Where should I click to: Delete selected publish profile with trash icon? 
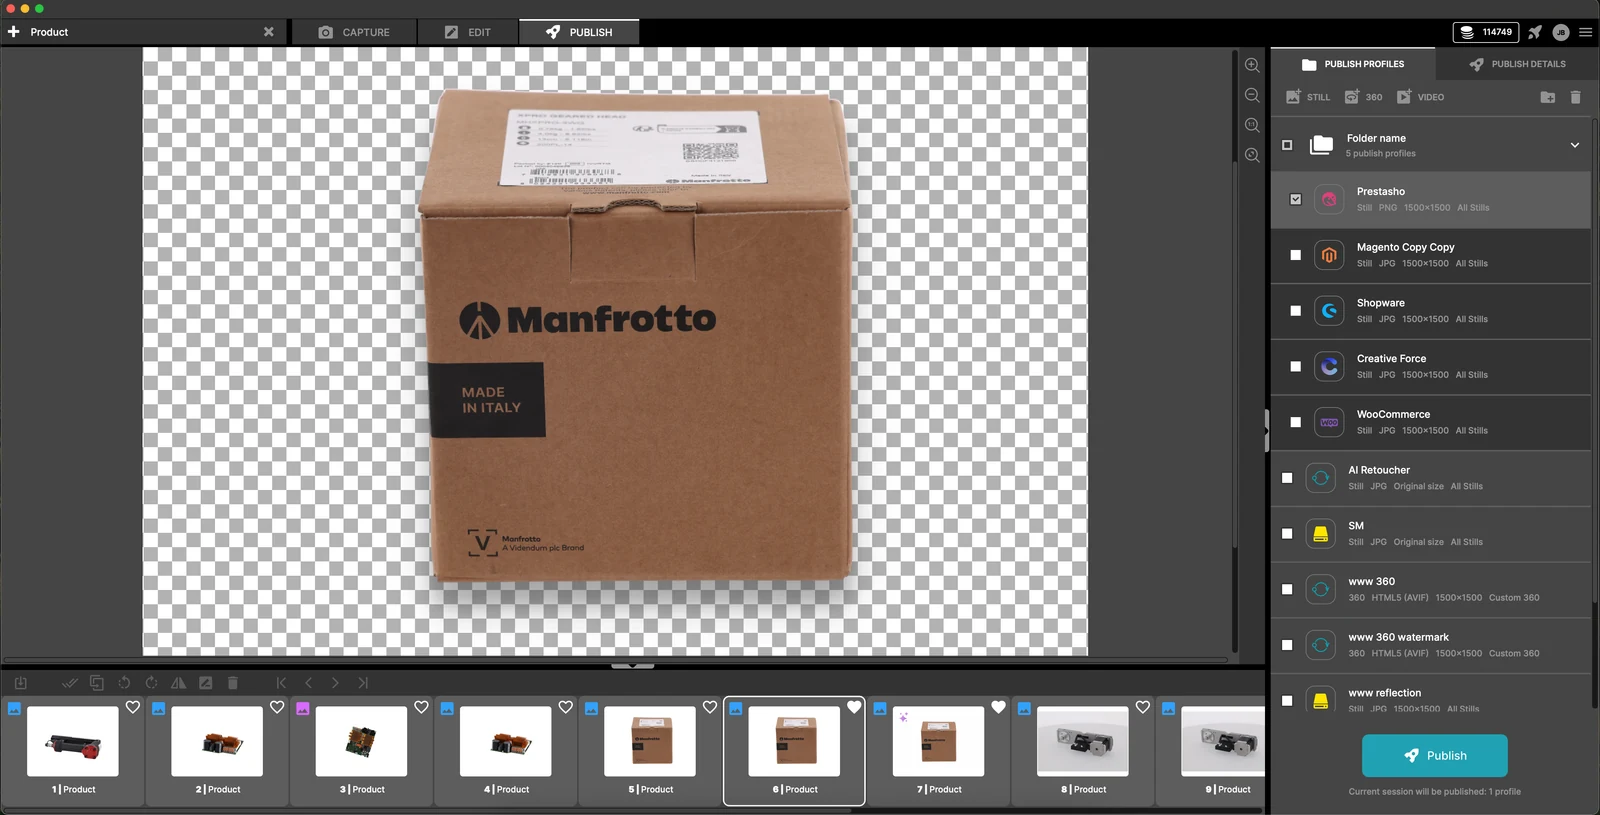point(1575,97)
